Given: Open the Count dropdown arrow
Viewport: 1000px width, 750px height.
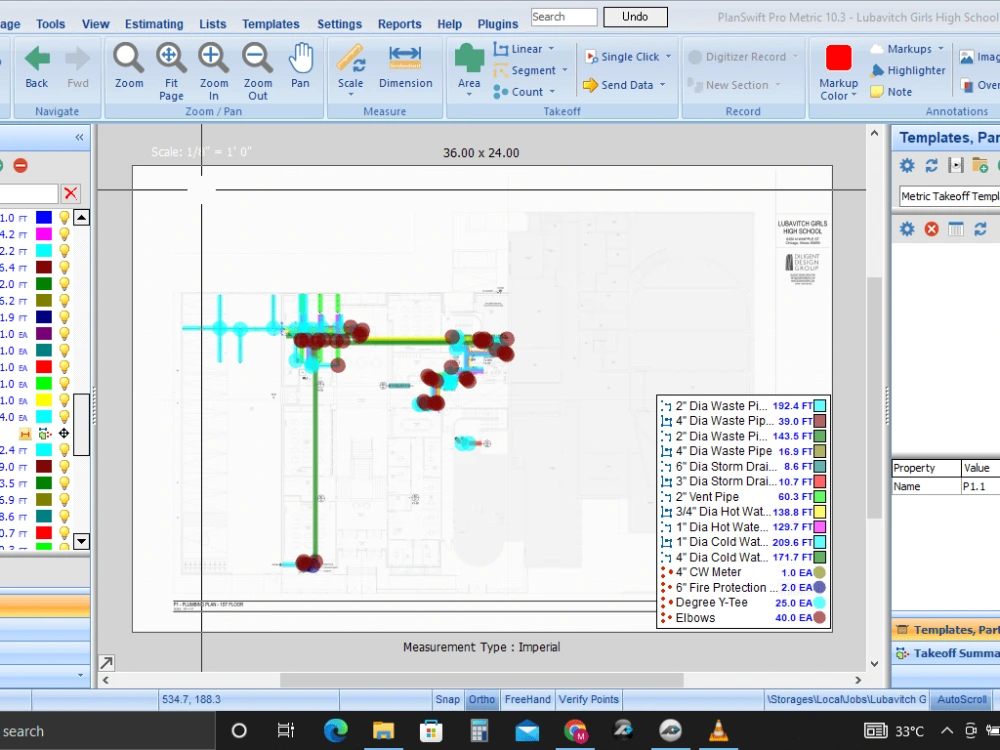Looking at the screenshot, I should click(x=552, y=92).
